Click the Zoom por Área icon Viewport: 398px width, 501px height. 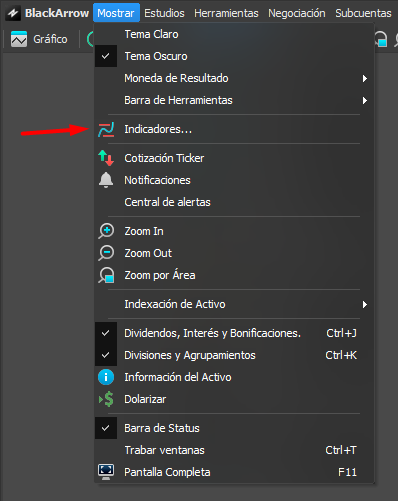click(x=106, y=275)
